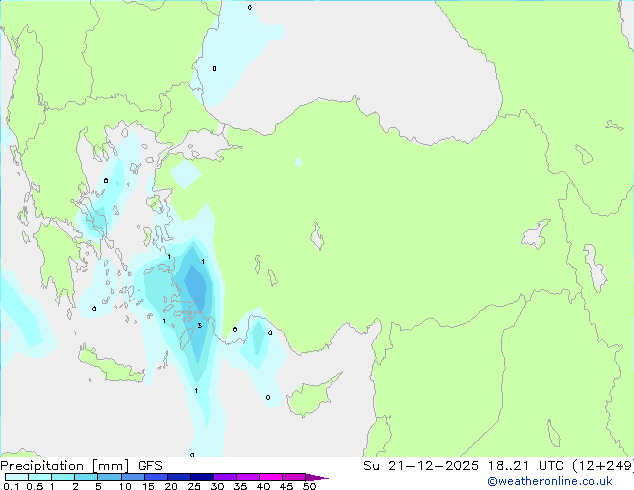The width and height of the screenshot is (634, 490).
Task: Click the darkest blue precipitation core on the map
Action: (x=197, y=285)
